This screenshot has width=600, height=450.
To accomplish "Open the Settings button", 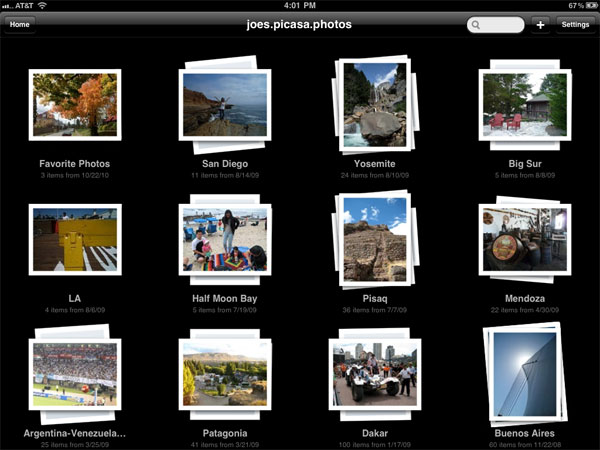I will coord(575,24).
